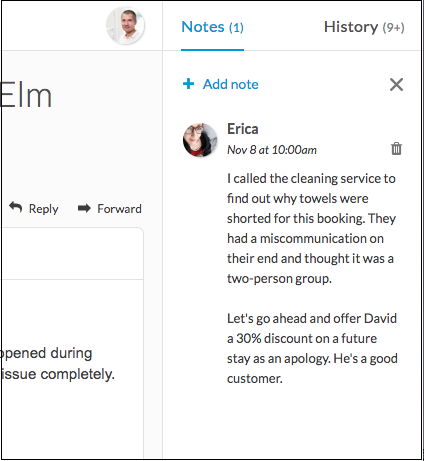
Task: Click Erica's name on the note
Action: [x=243, y=129]
